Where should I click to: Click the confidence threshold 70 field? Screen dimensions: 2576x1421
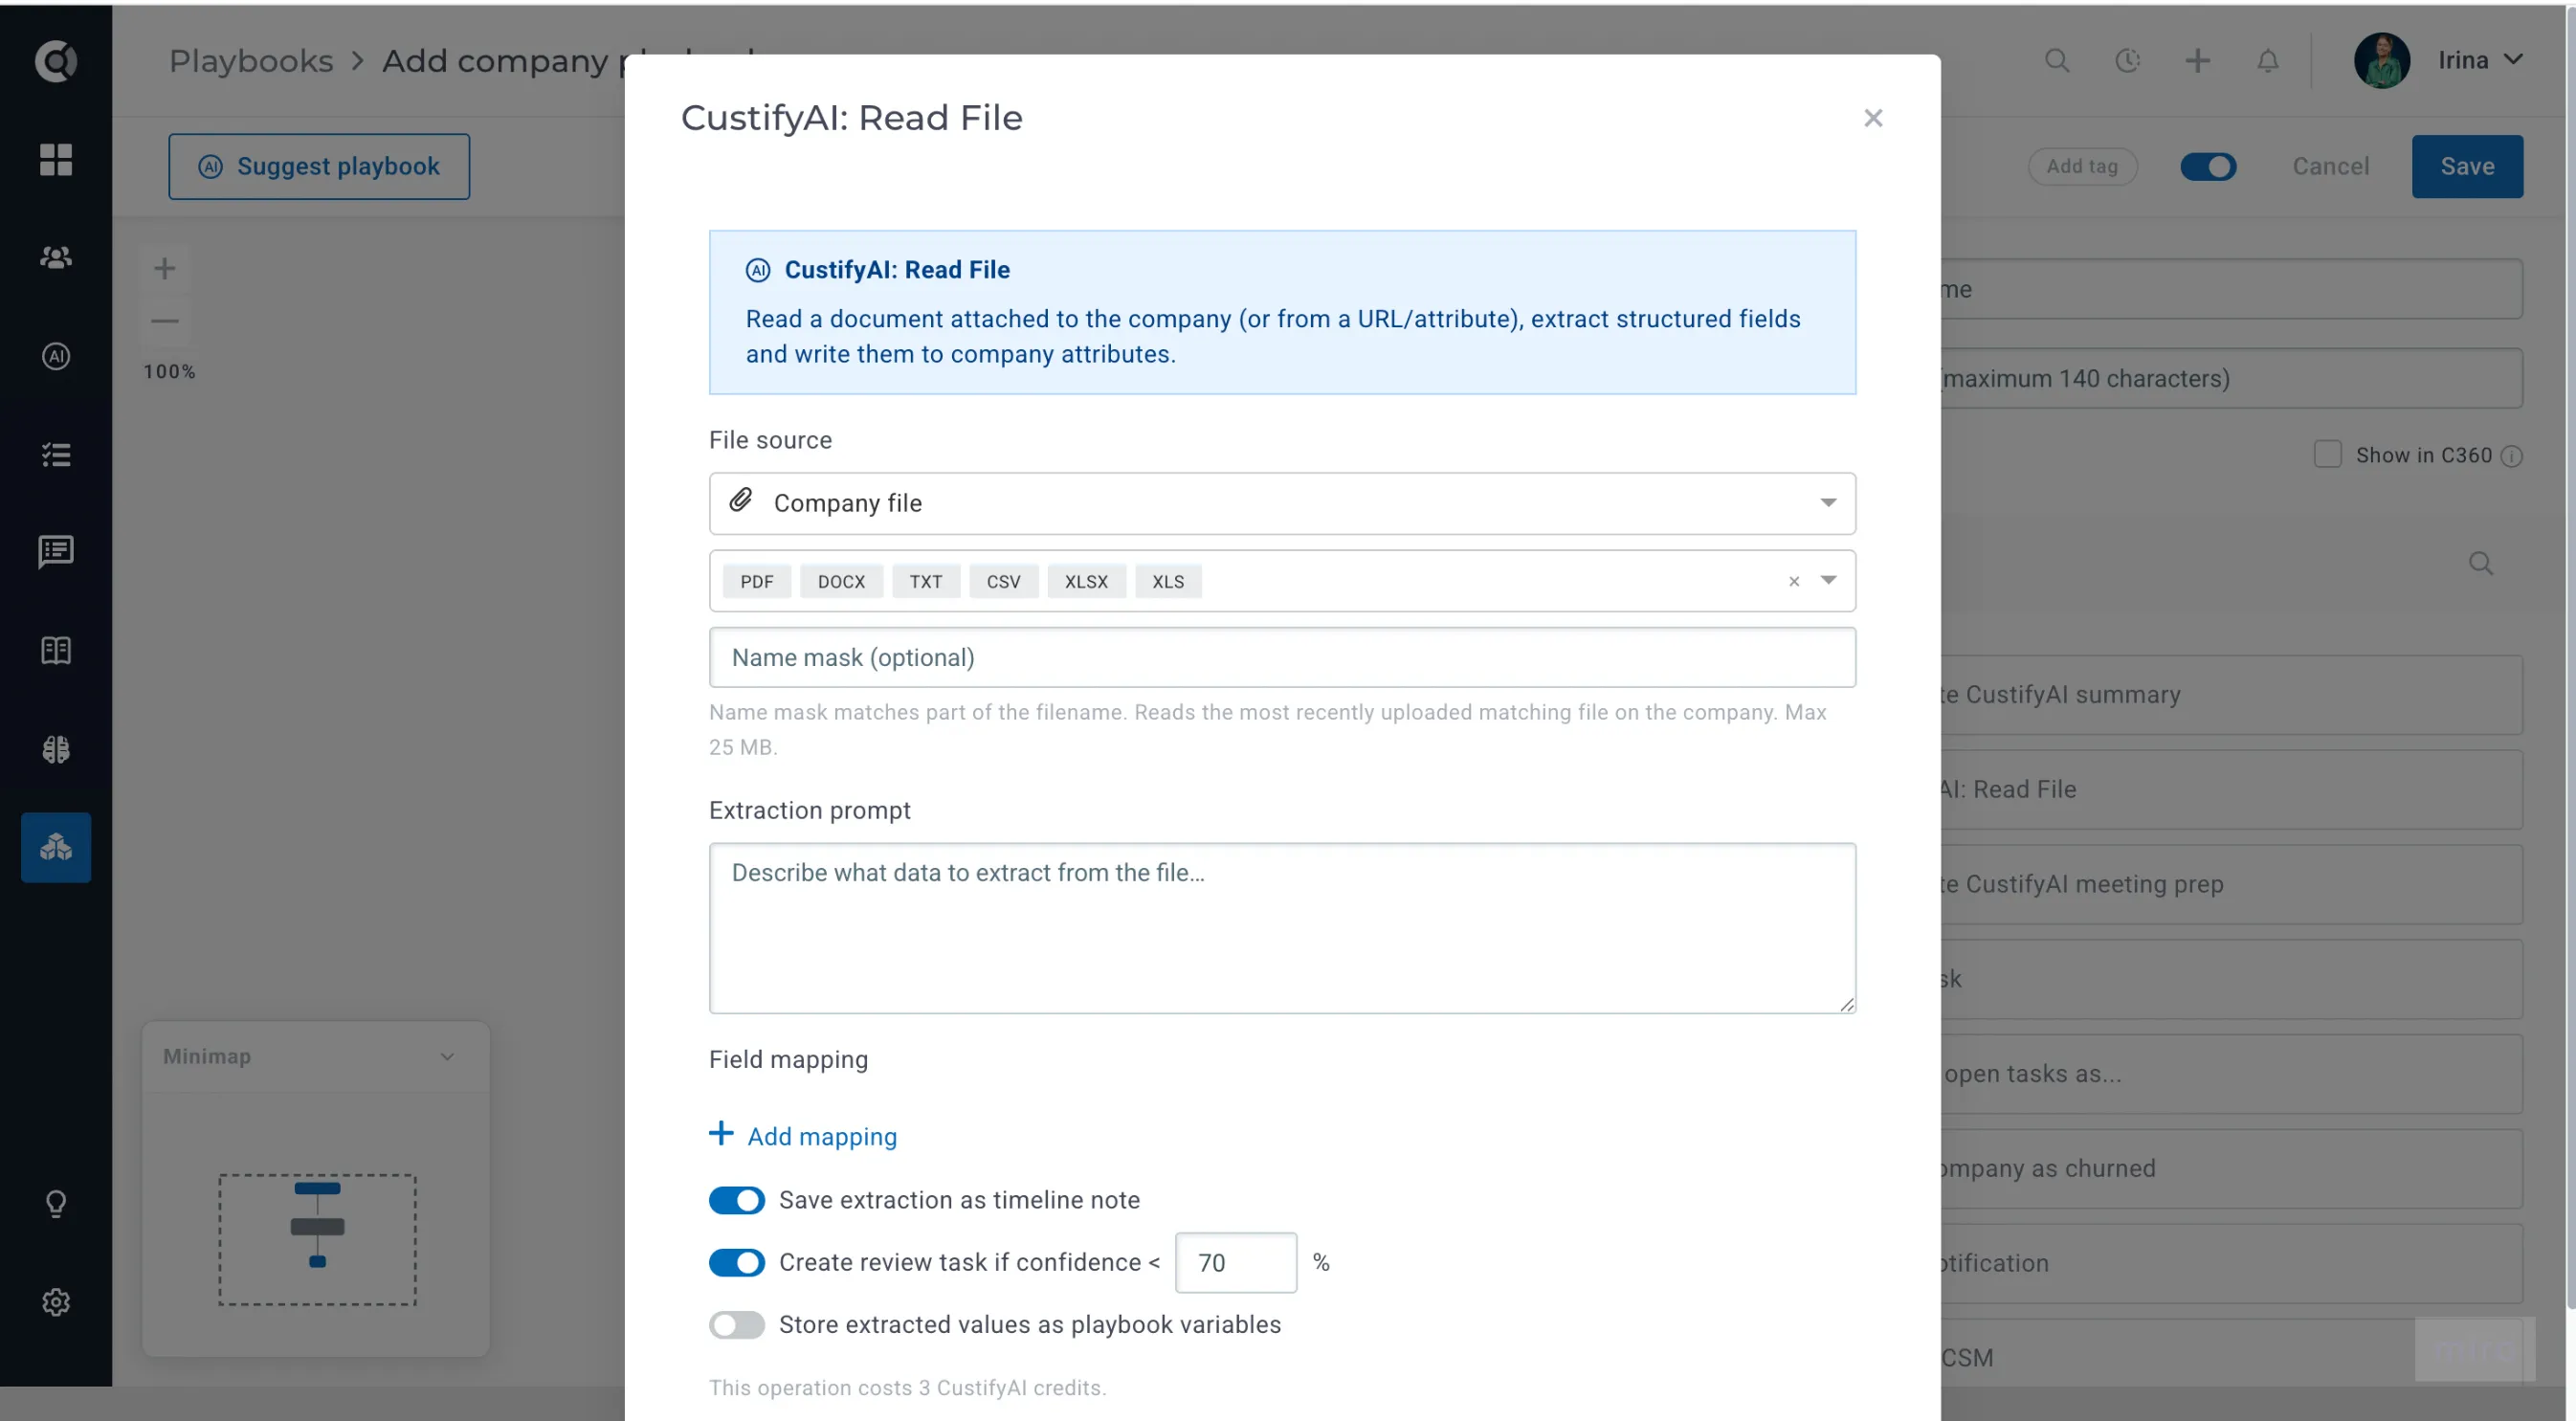pyautogui.click(x=1236, y=1262)
